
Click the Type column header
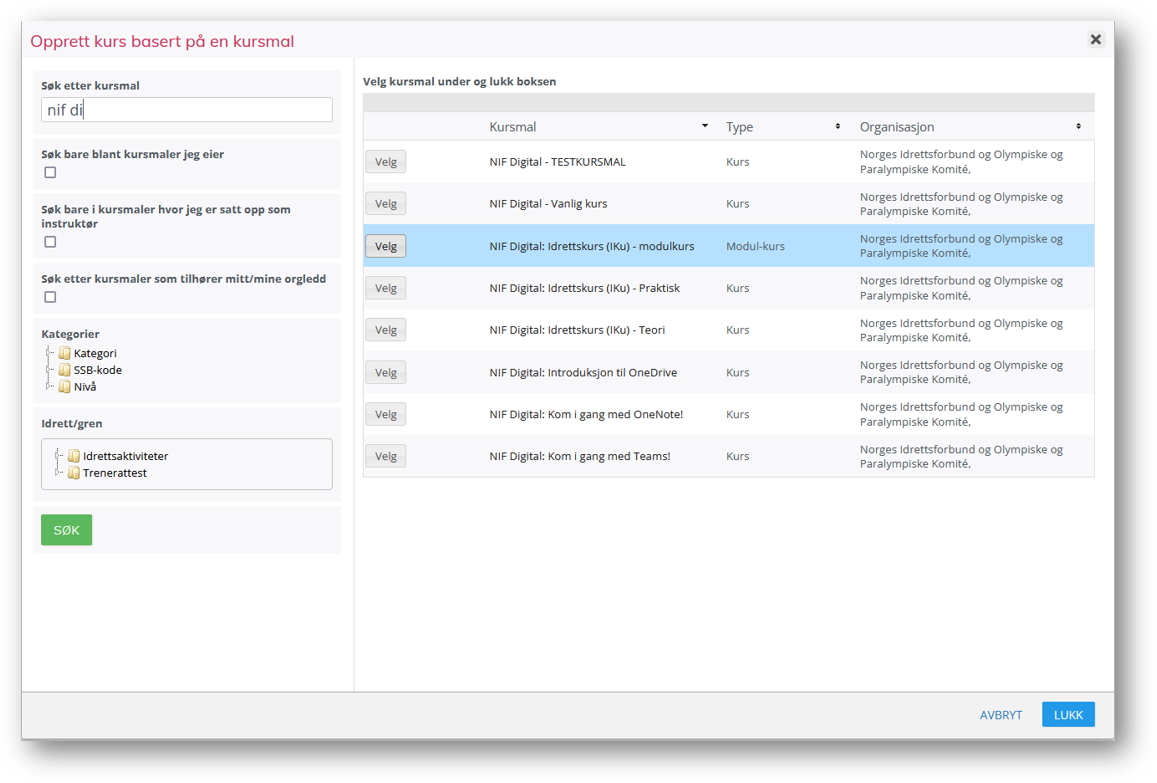[739, 127]
